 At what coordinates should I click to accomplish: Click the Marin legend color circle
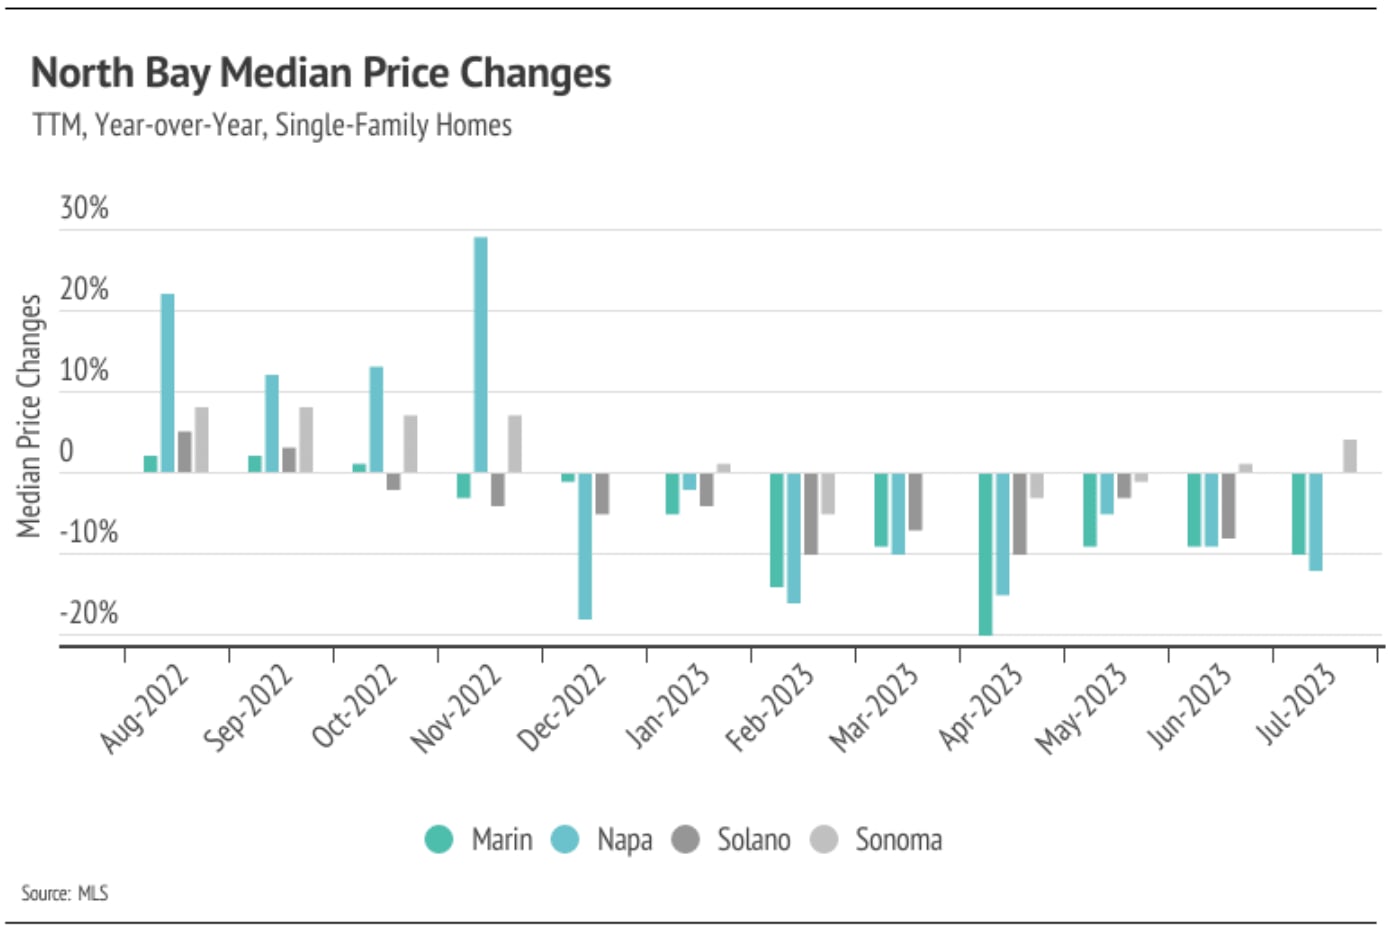[439, 839]
